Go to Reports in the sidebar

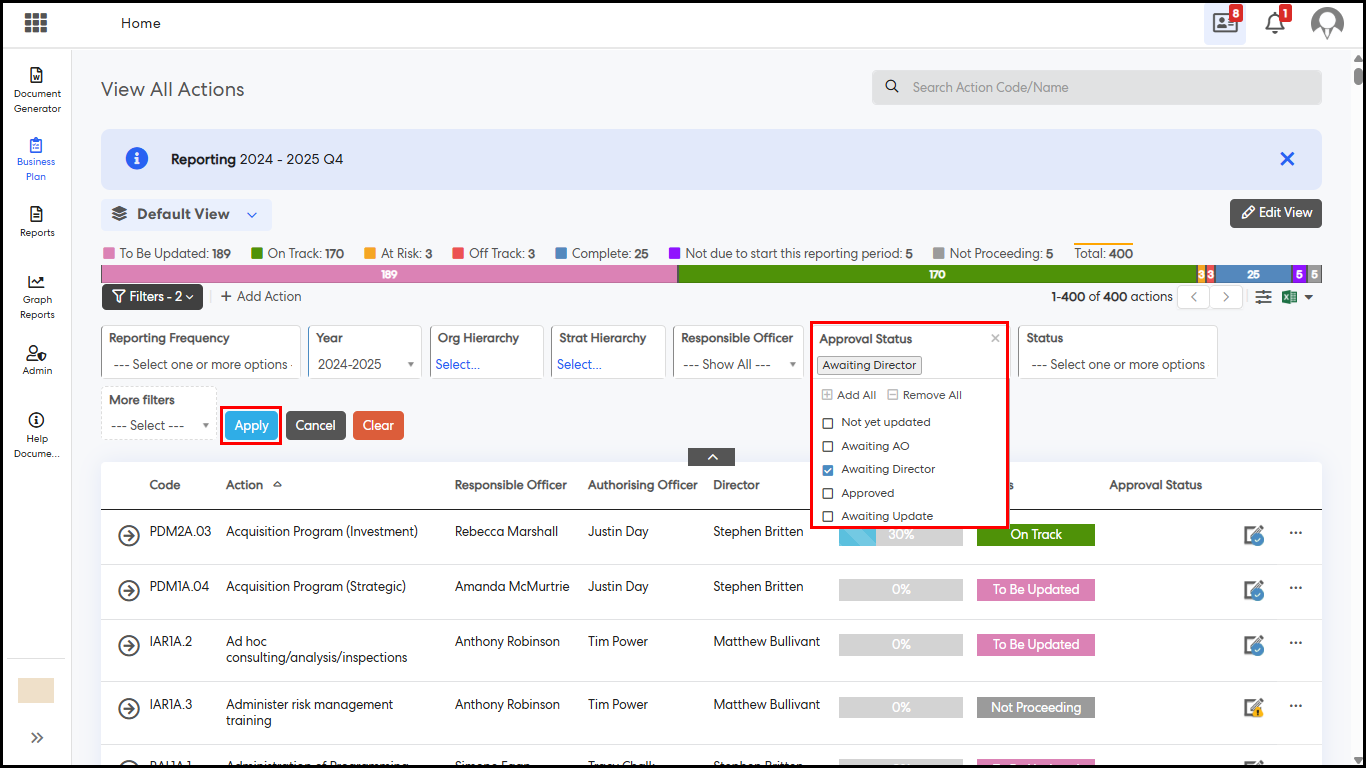point(37,221)
